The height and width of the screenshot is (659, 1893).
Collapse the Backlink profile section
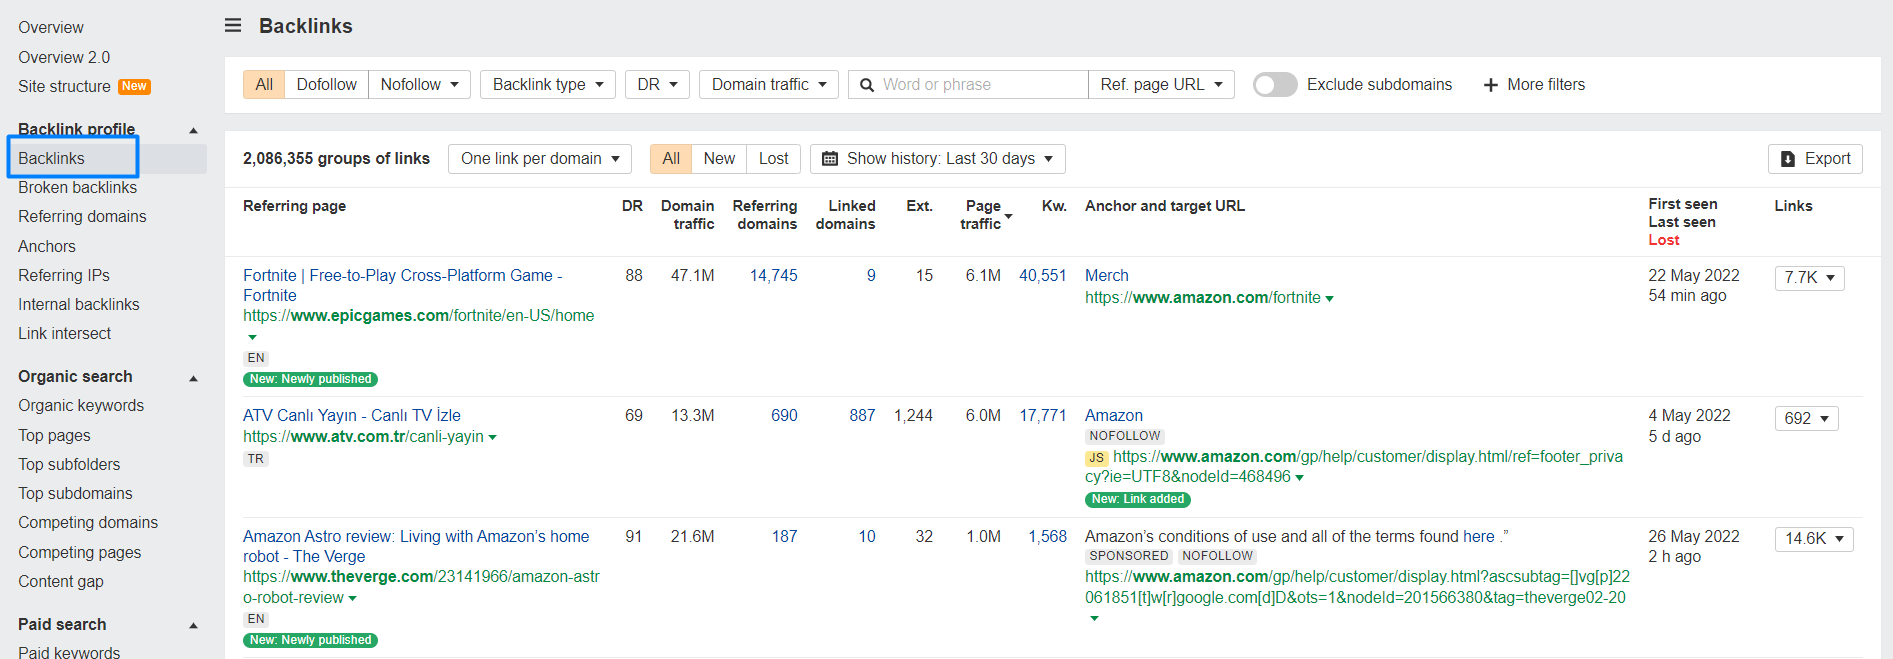tap(194, 130)
